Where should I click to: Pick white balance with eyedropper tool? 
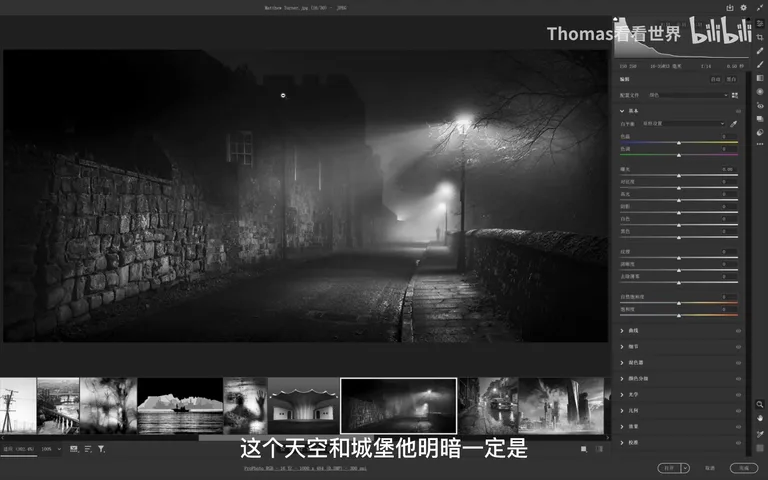pyautogui.click(x=733, y=124)
